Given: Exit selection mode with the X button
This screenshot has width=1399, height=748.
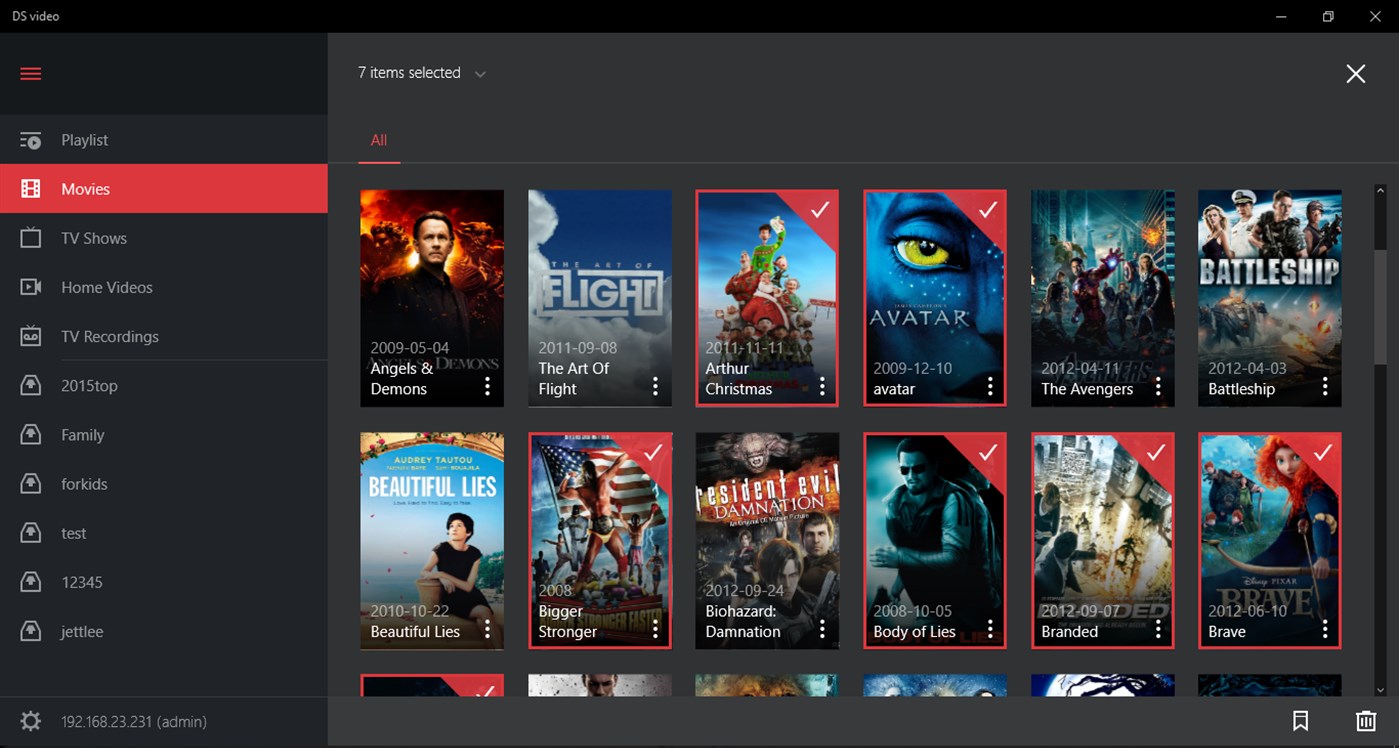Looking at the screenshot, I should (x=1355, y=73).
